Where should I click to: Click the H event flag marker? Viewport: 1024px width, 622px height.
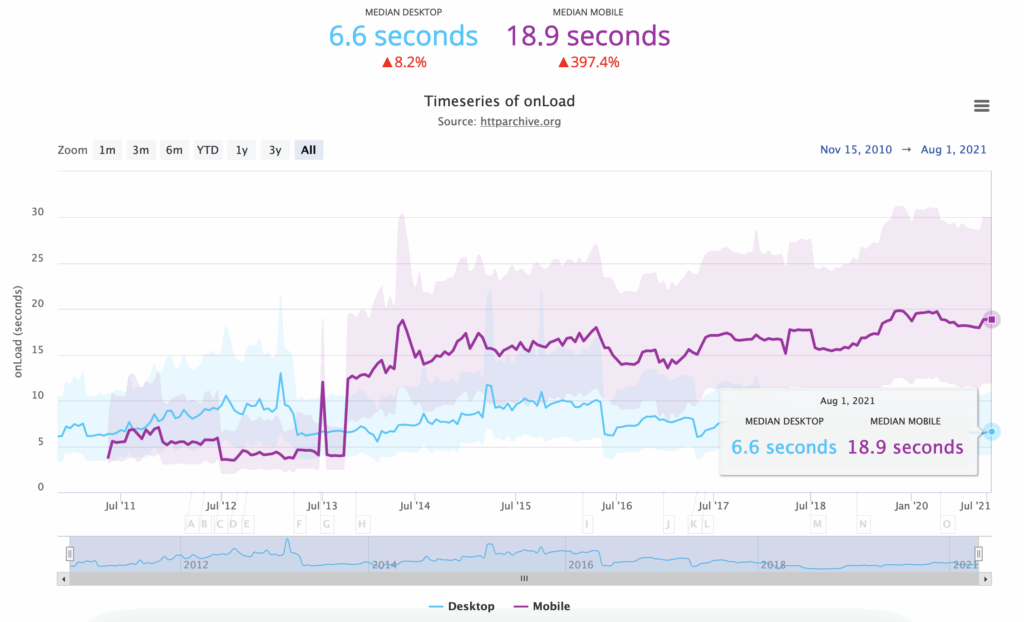[362, 524]
